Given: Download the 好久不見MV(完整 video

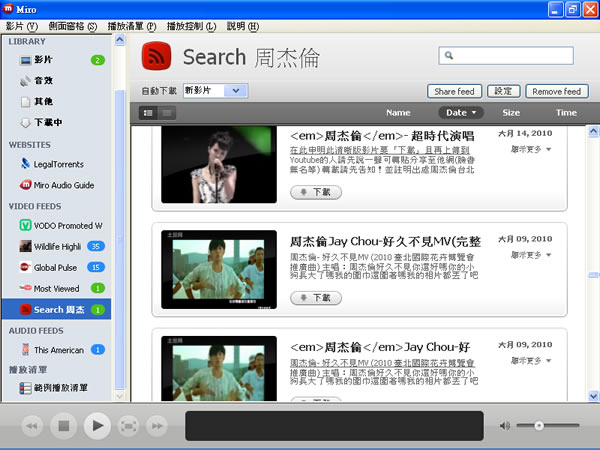Looking at the screenshot, I should coord(316,298).
